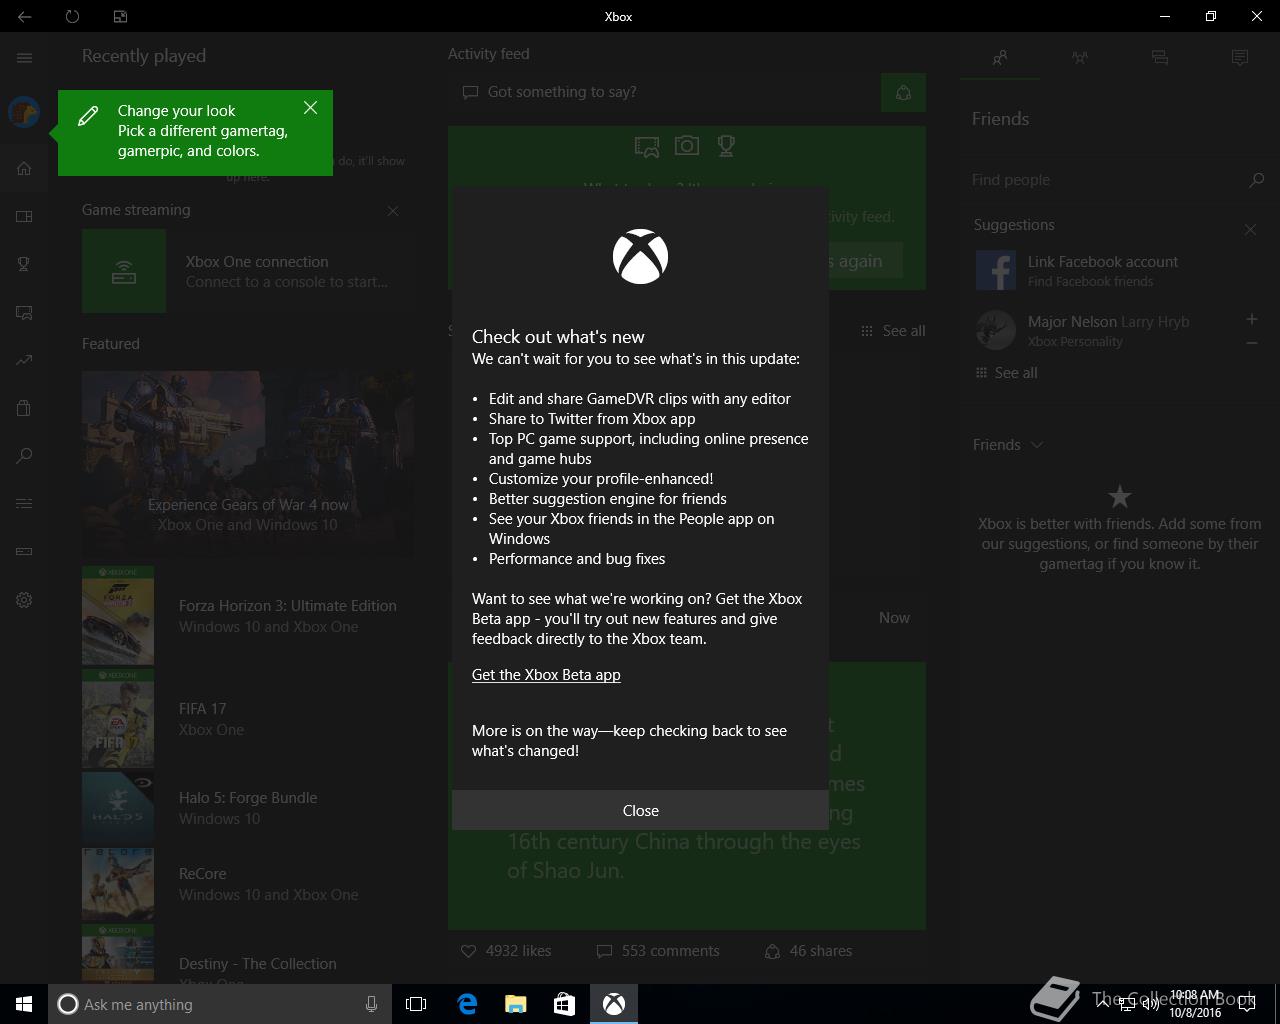Open Xbox One connection tile

pos(248,271)
